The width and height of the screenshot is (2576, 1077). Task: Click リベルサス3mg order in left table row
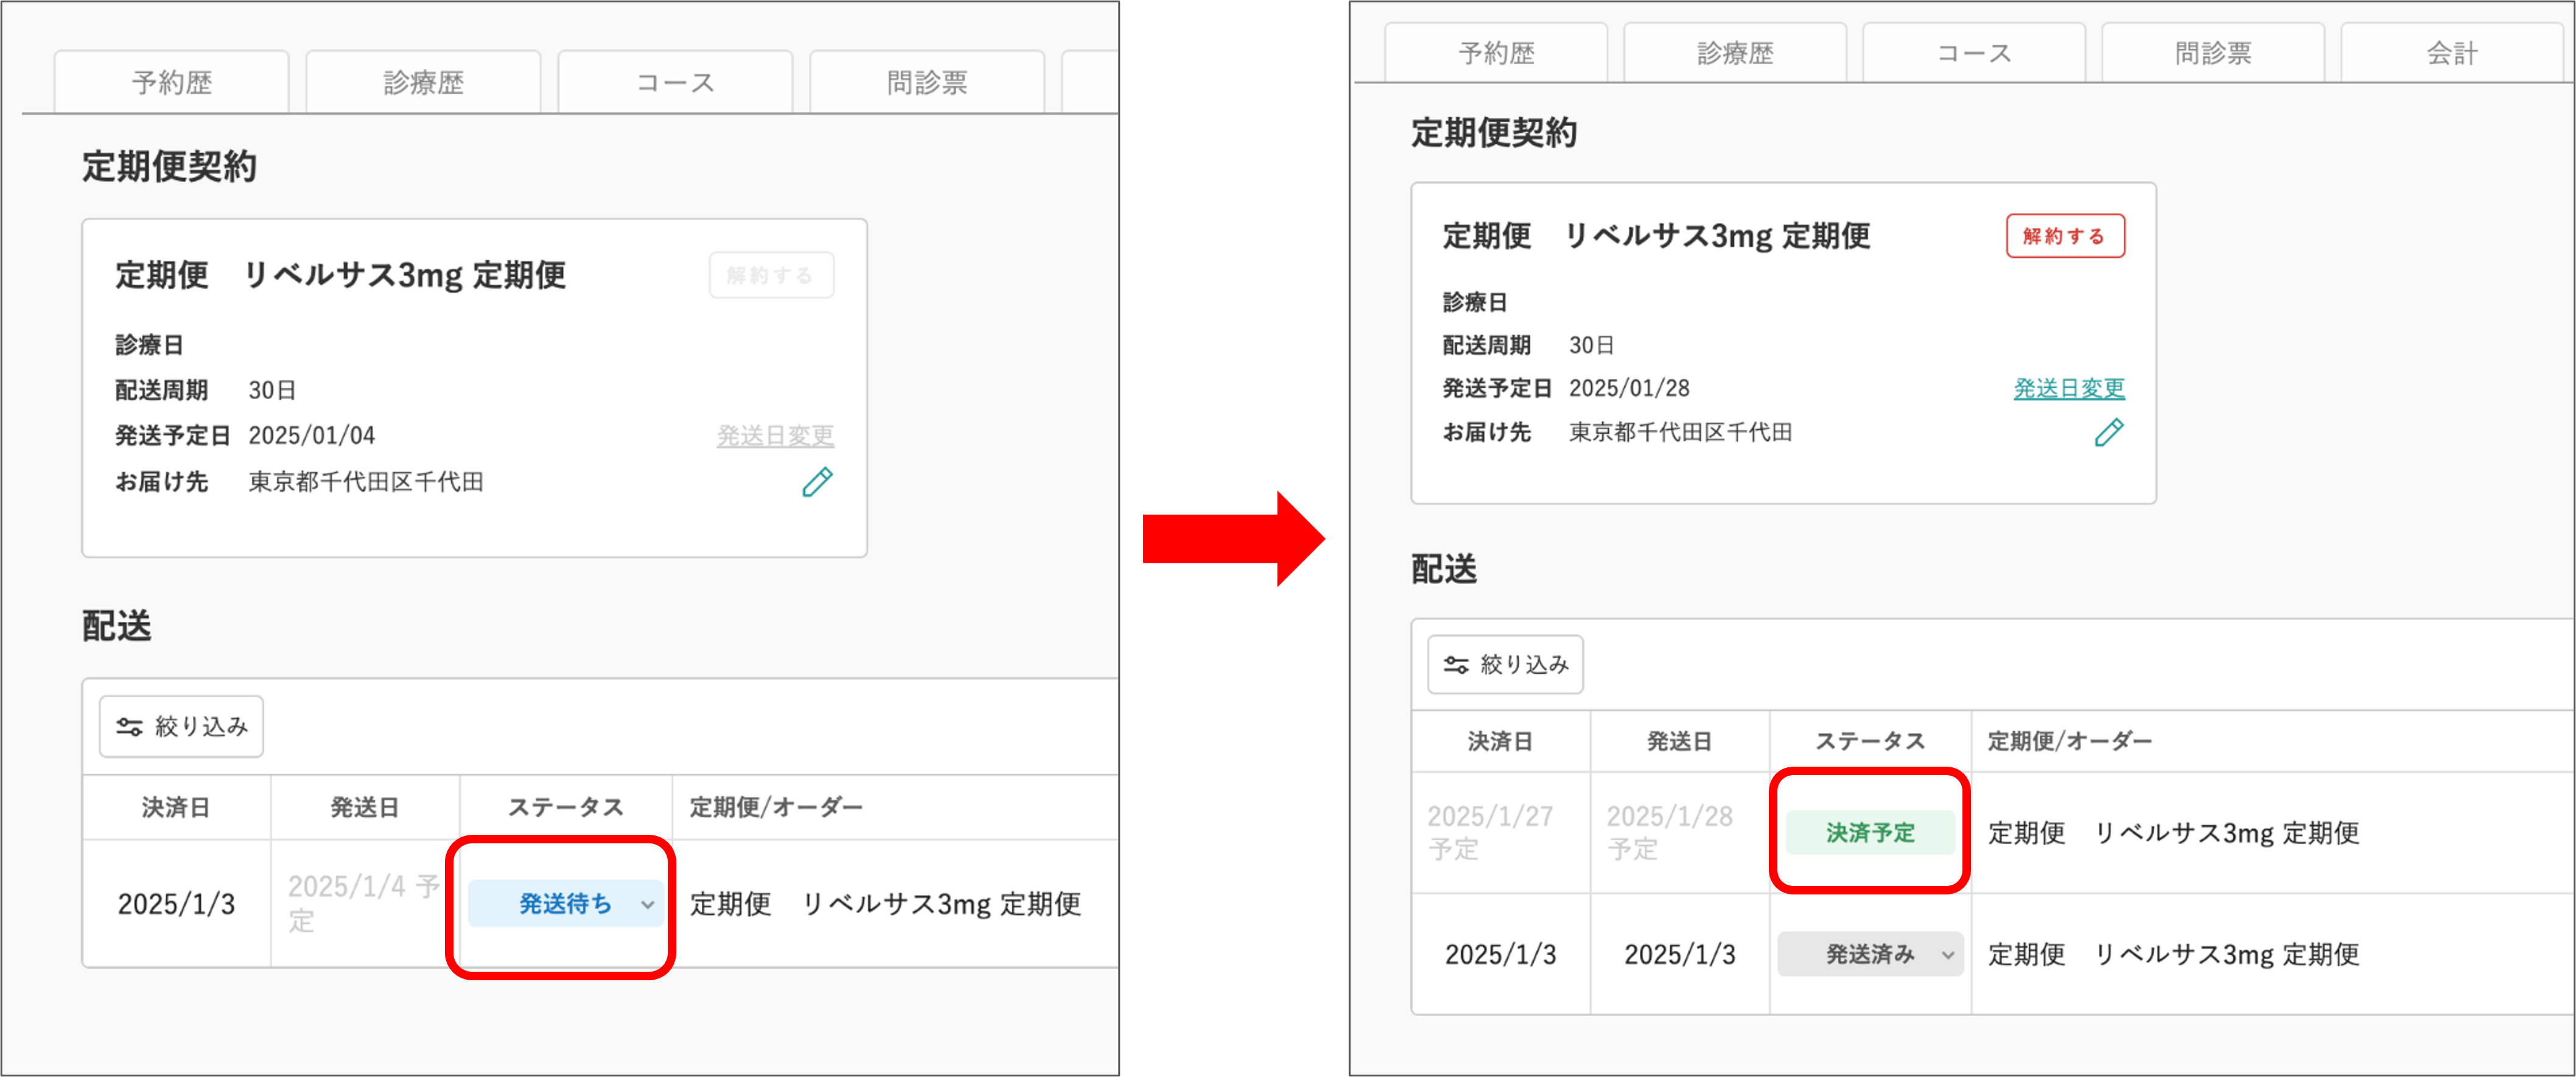885,904
